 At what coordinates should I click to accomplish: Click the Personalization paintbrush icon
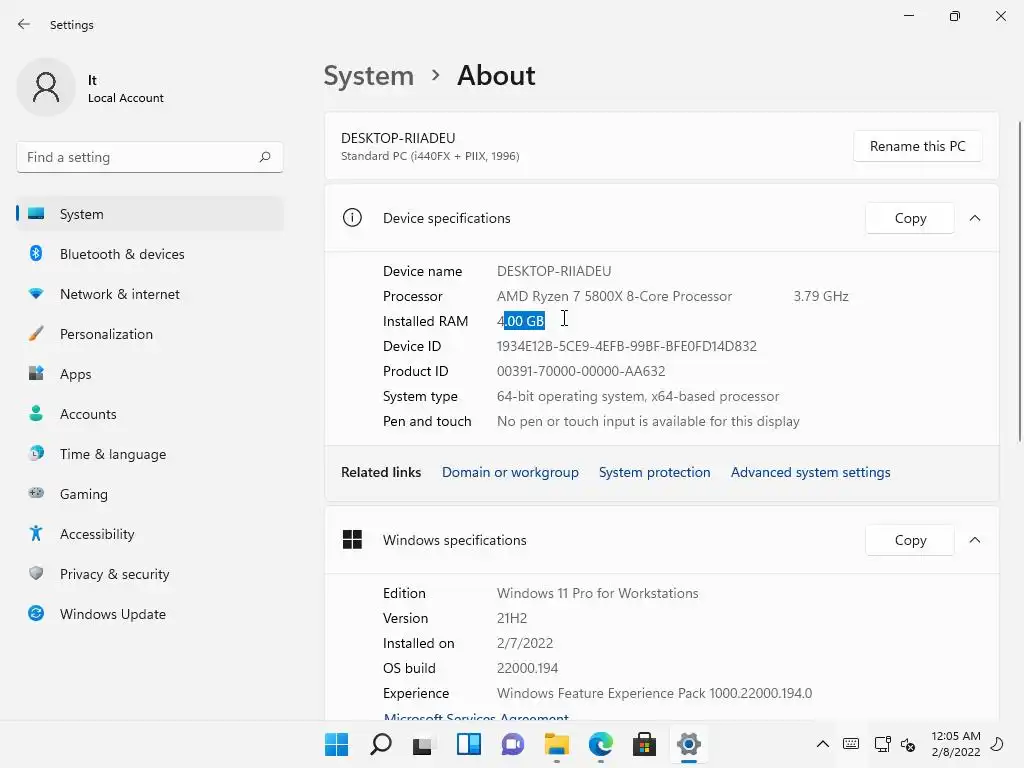click(x=36, y=334)
